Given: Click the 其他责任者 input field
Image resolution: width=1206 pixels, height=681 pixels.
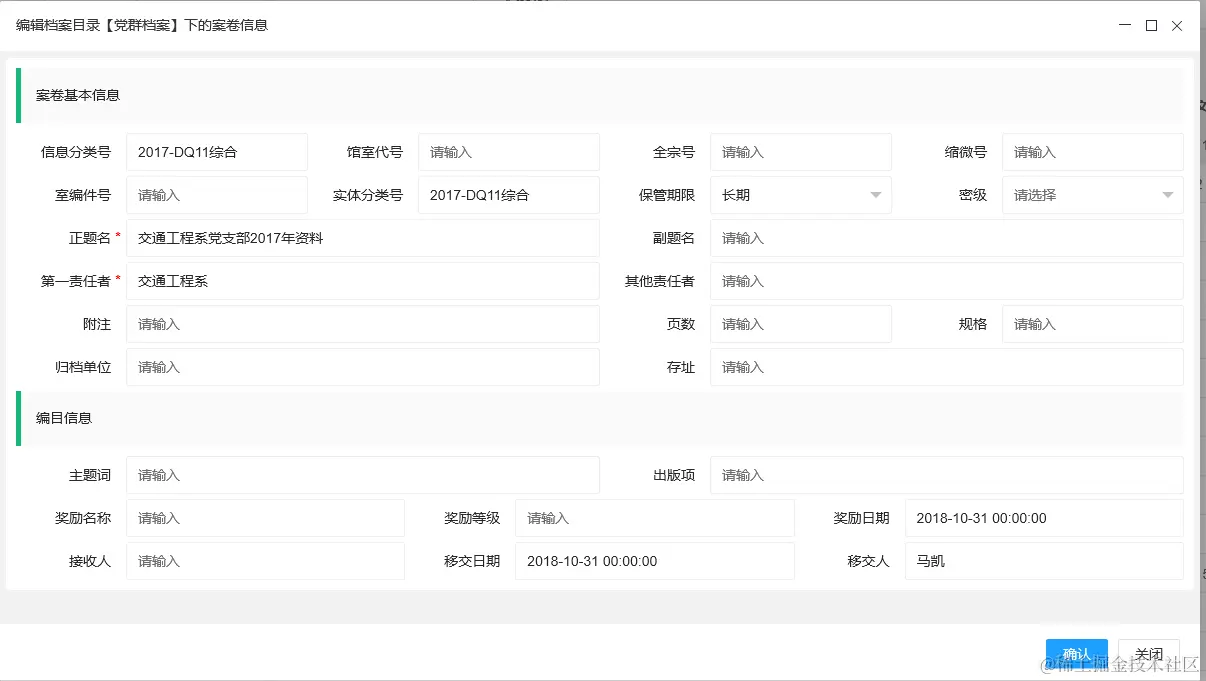Looking at the screenshot, I should tap(945, 281).
